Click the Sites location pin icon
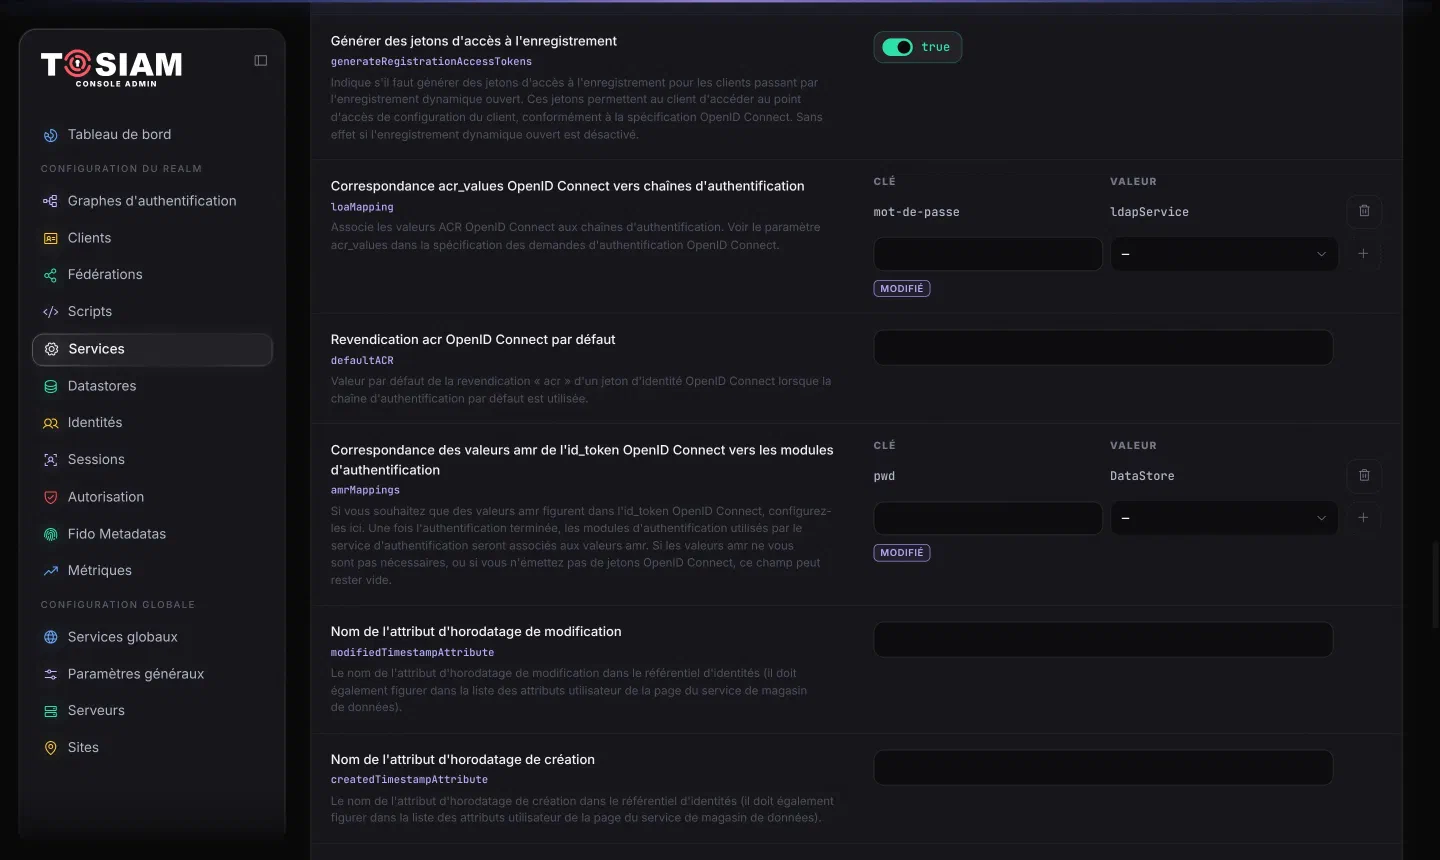 pyautogui.click(x=51, y=748)
